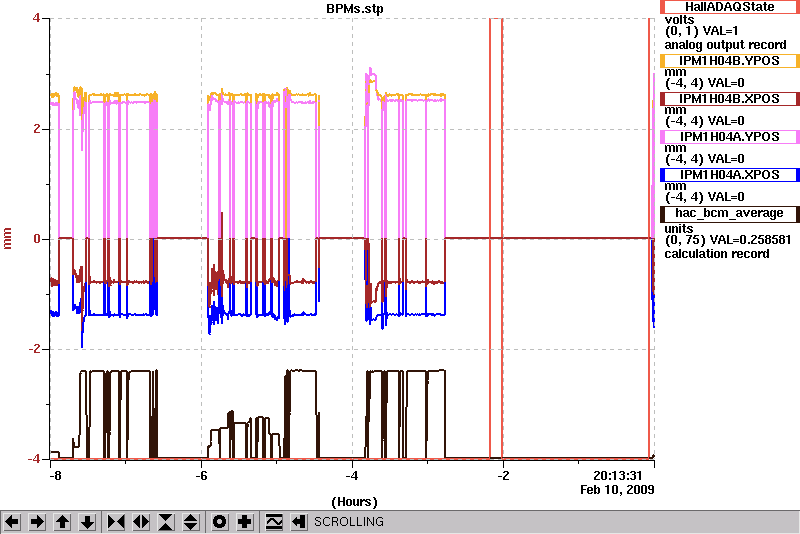Select the IPM1H04A.XPOS blue legend entry

730,175
